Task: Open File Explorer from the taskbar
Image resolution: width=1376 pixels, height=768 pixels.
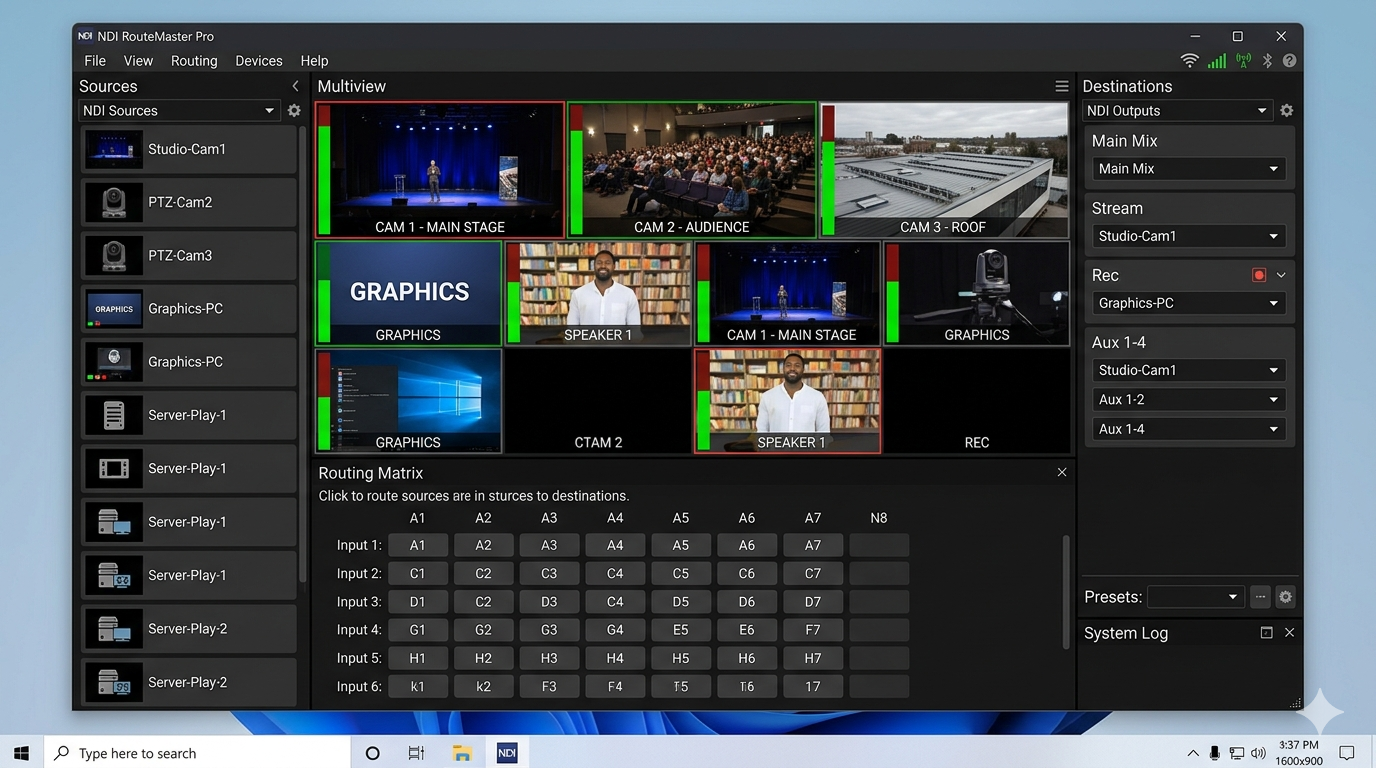Action: [x=461, y=753]
